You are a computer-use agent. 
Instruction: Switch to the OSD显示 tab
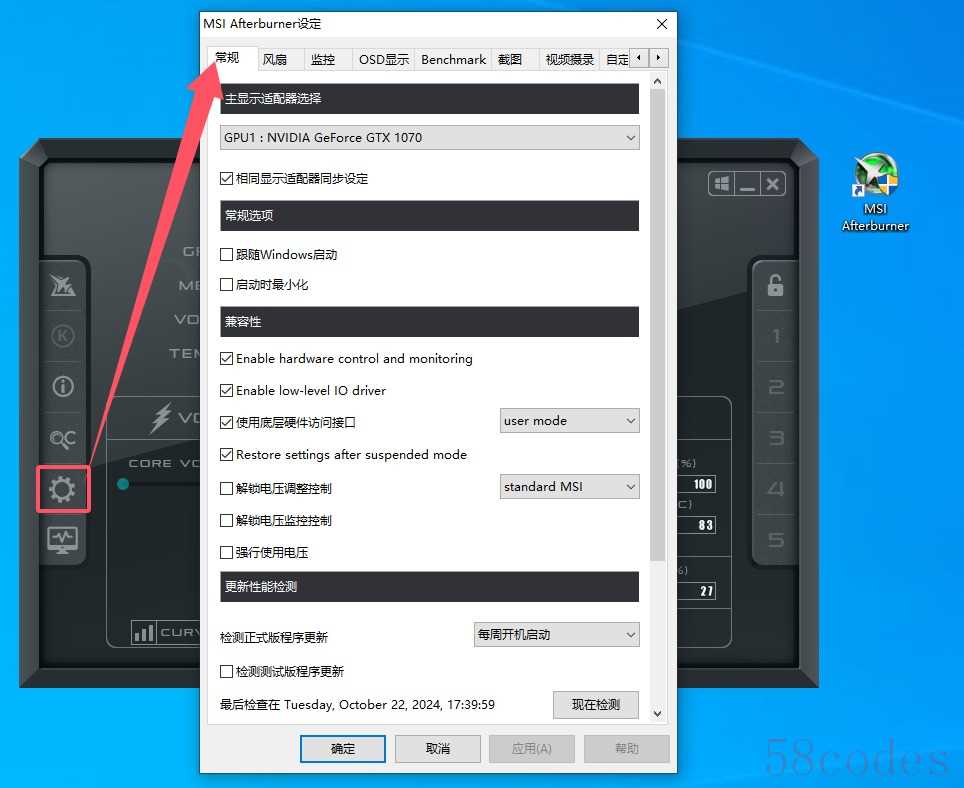tap(384, 60)
